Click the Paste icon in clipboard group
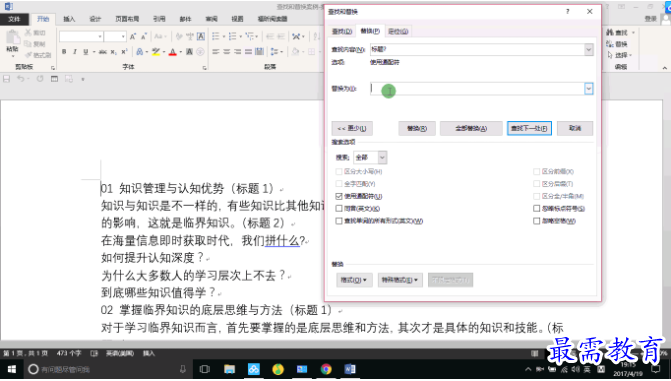 12,38
